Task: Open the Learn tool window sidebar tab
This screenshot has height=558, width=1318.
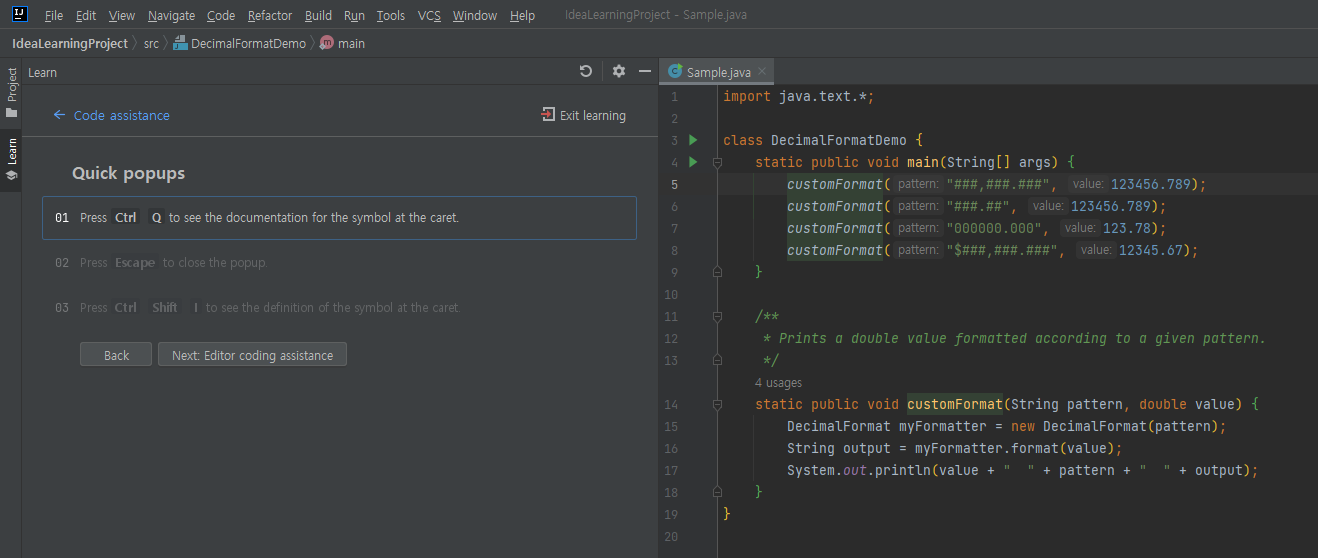Action: [x=11, y=160]
